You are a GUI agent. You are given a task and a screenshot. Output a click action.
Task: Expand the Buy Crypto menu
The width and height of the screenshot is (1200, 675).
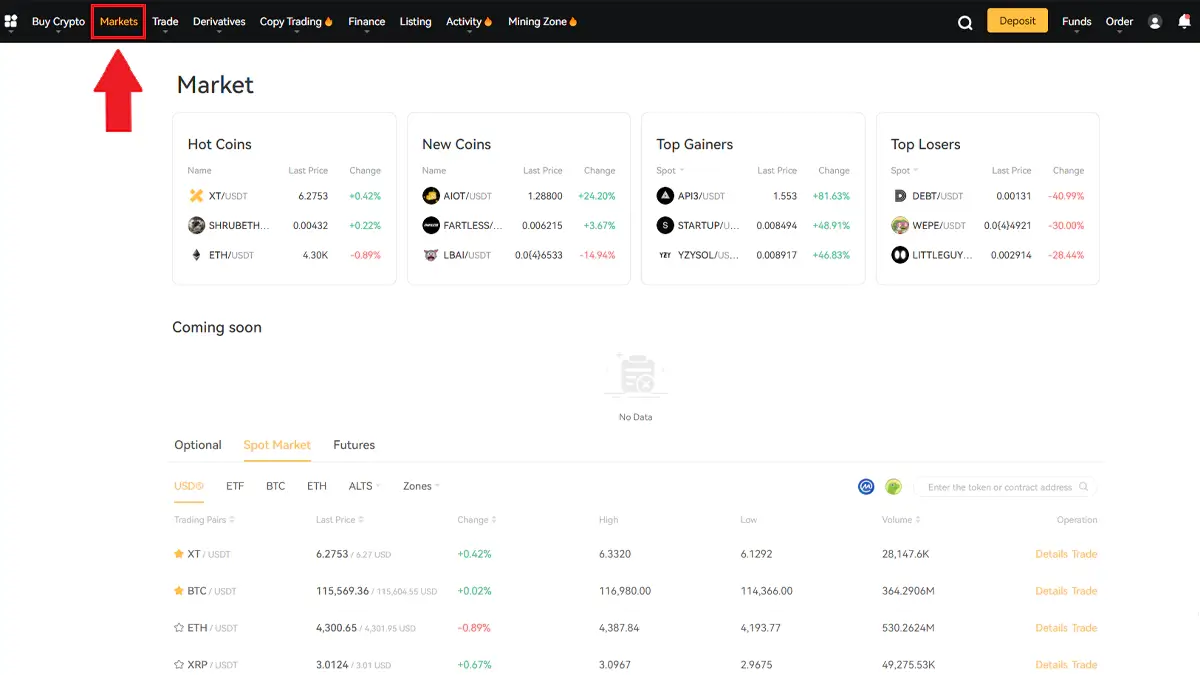58,22
